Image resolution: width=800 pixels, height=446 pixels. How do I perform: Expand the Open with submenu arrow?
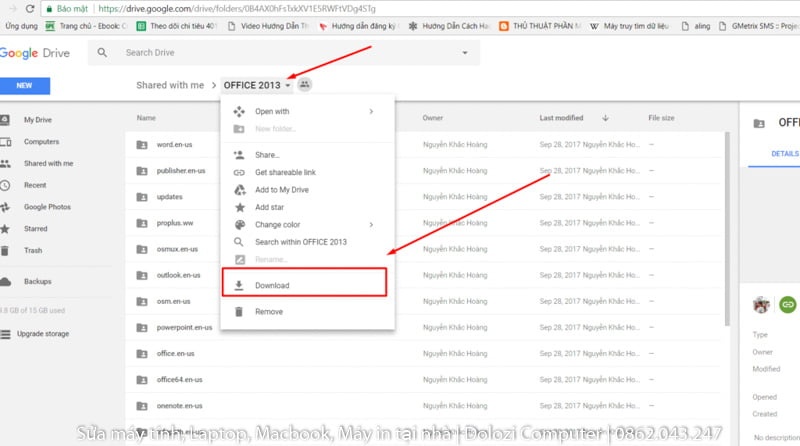pos(371,111)
